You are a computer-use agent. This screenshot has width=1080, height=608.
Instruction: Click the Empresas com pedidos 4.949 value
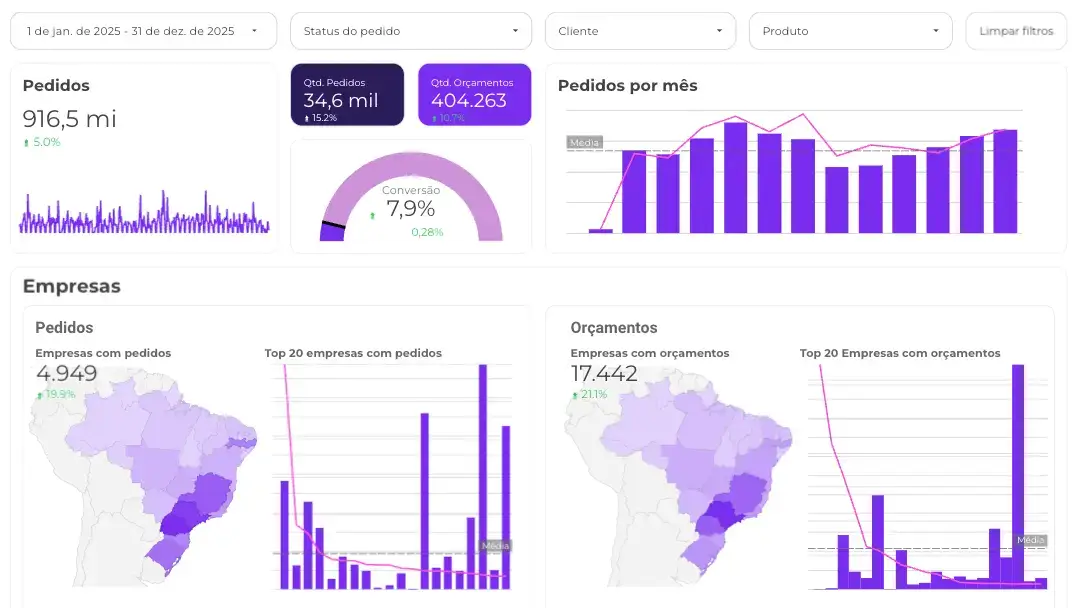coord(67,374)
